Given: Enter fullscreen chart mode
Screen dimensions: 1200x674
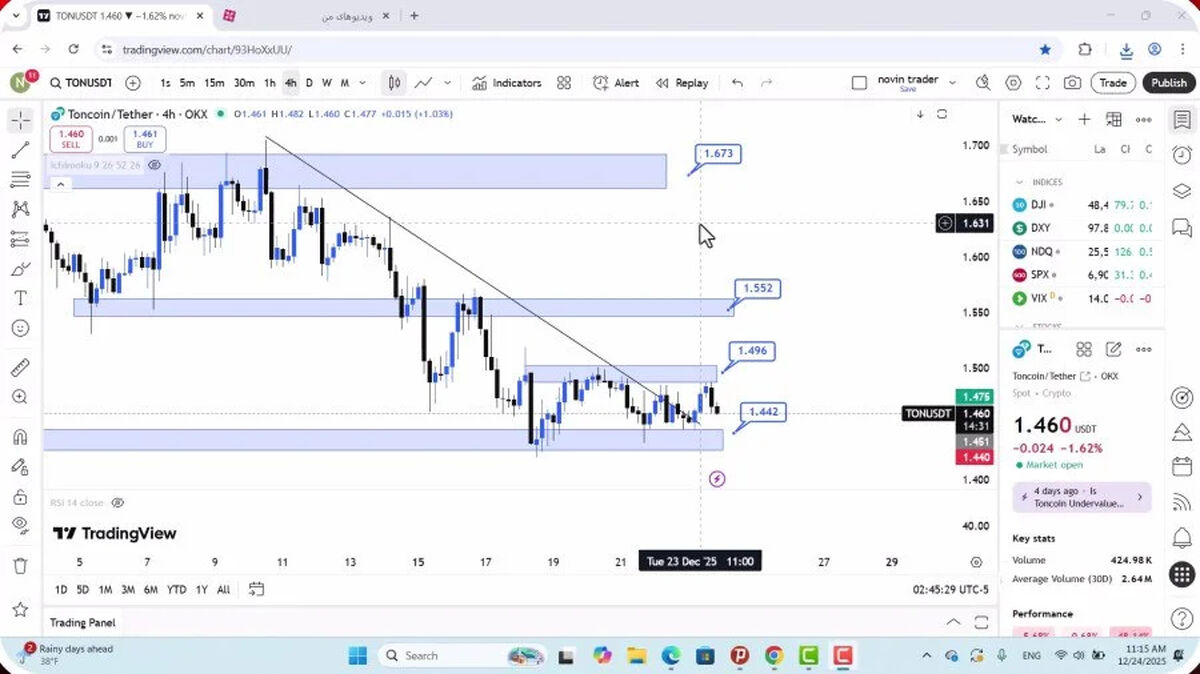Looking at the screenshot, I should (1042, 83).
